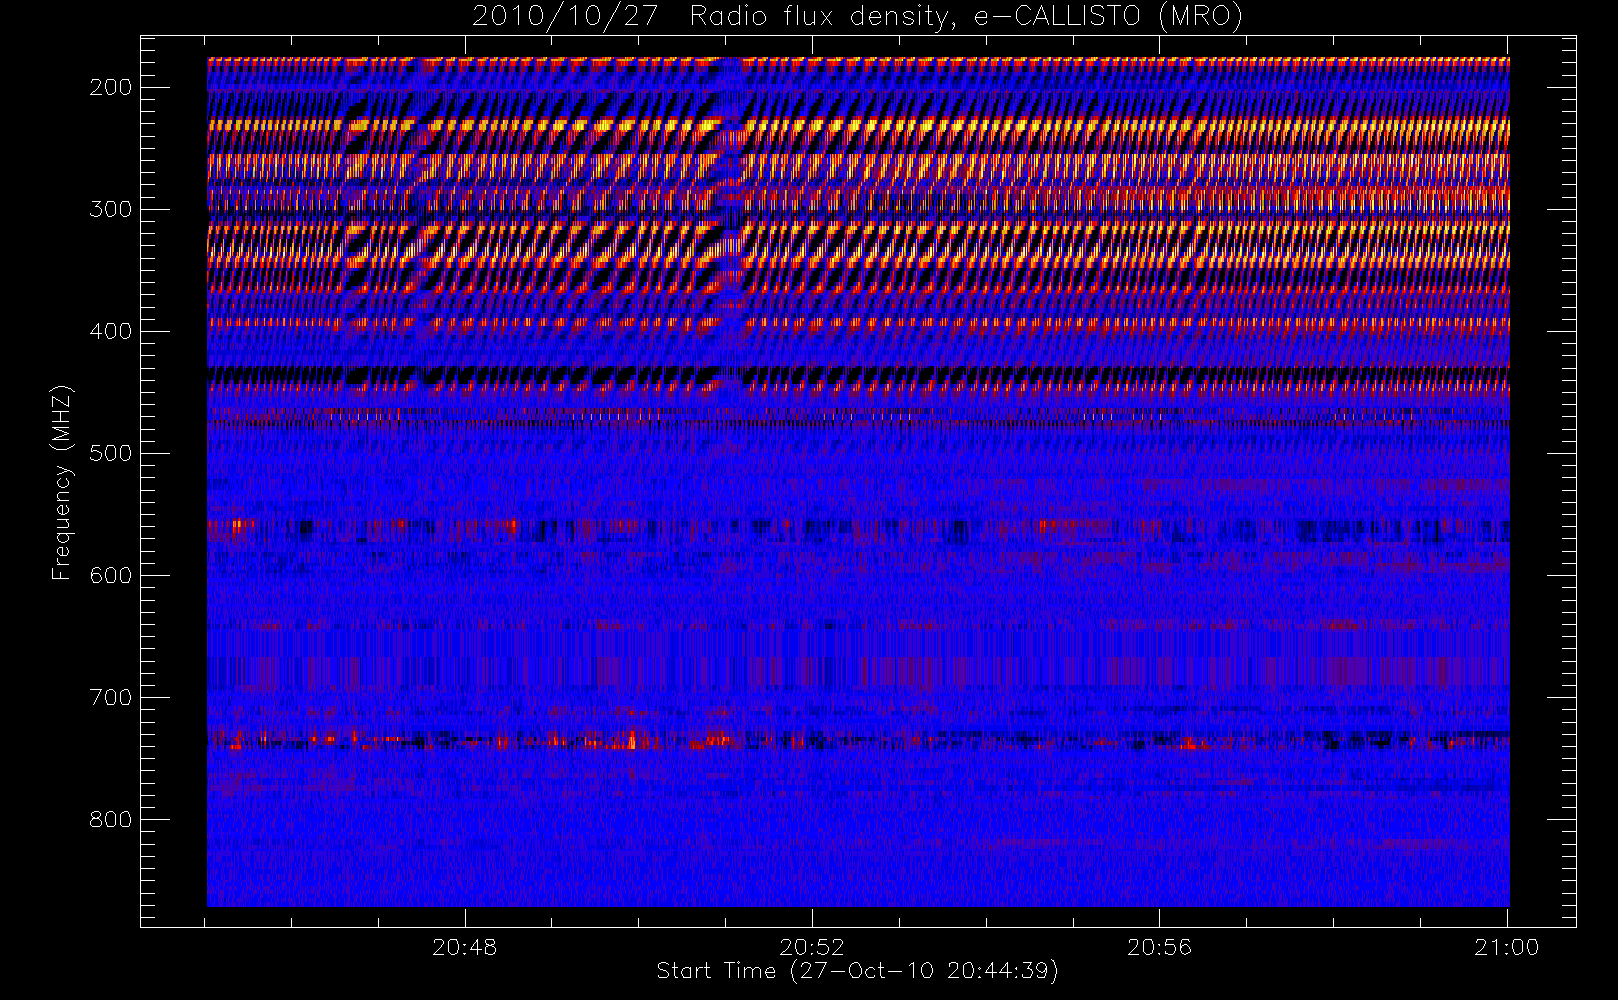Select the 400 frequency tick label

click(x=111, y=331)
